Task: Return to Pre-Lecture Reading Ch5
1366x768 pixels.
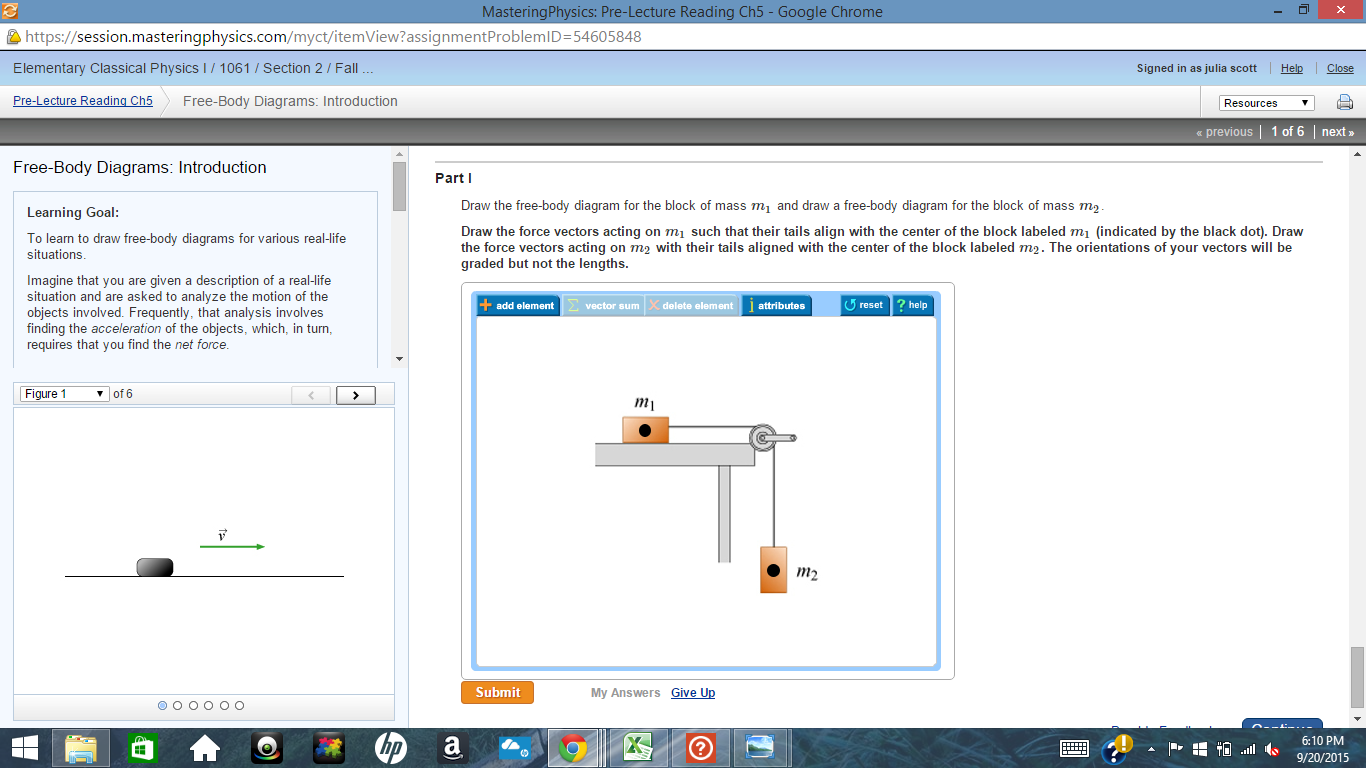Action: click(81, 101)
